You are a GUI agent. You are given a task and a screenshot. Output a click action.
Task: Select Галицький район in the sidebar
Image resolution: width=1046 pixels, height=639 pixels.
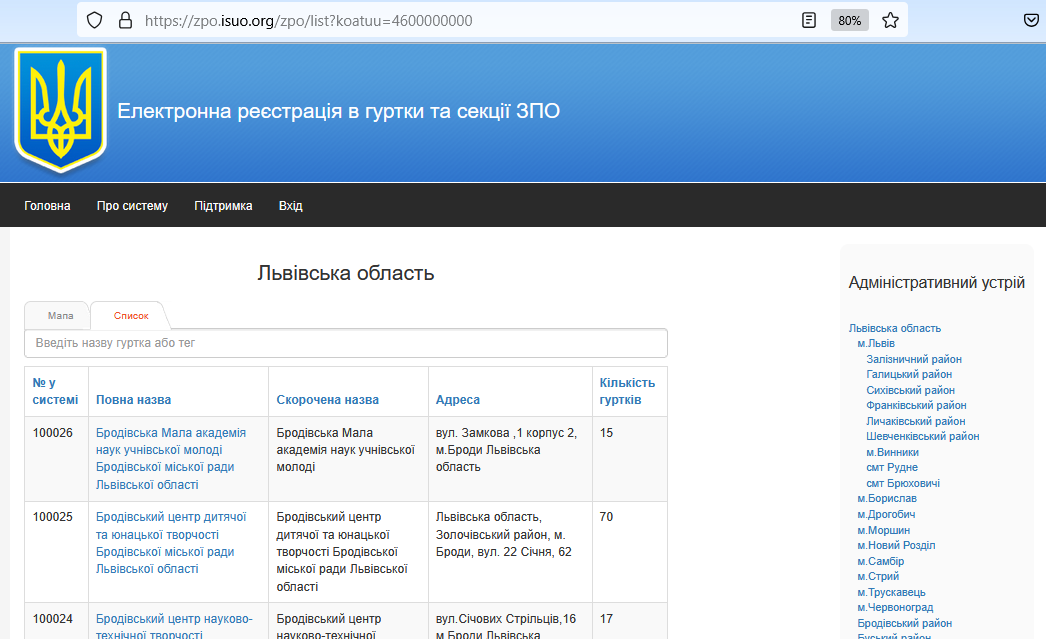(x=909, y=374)
